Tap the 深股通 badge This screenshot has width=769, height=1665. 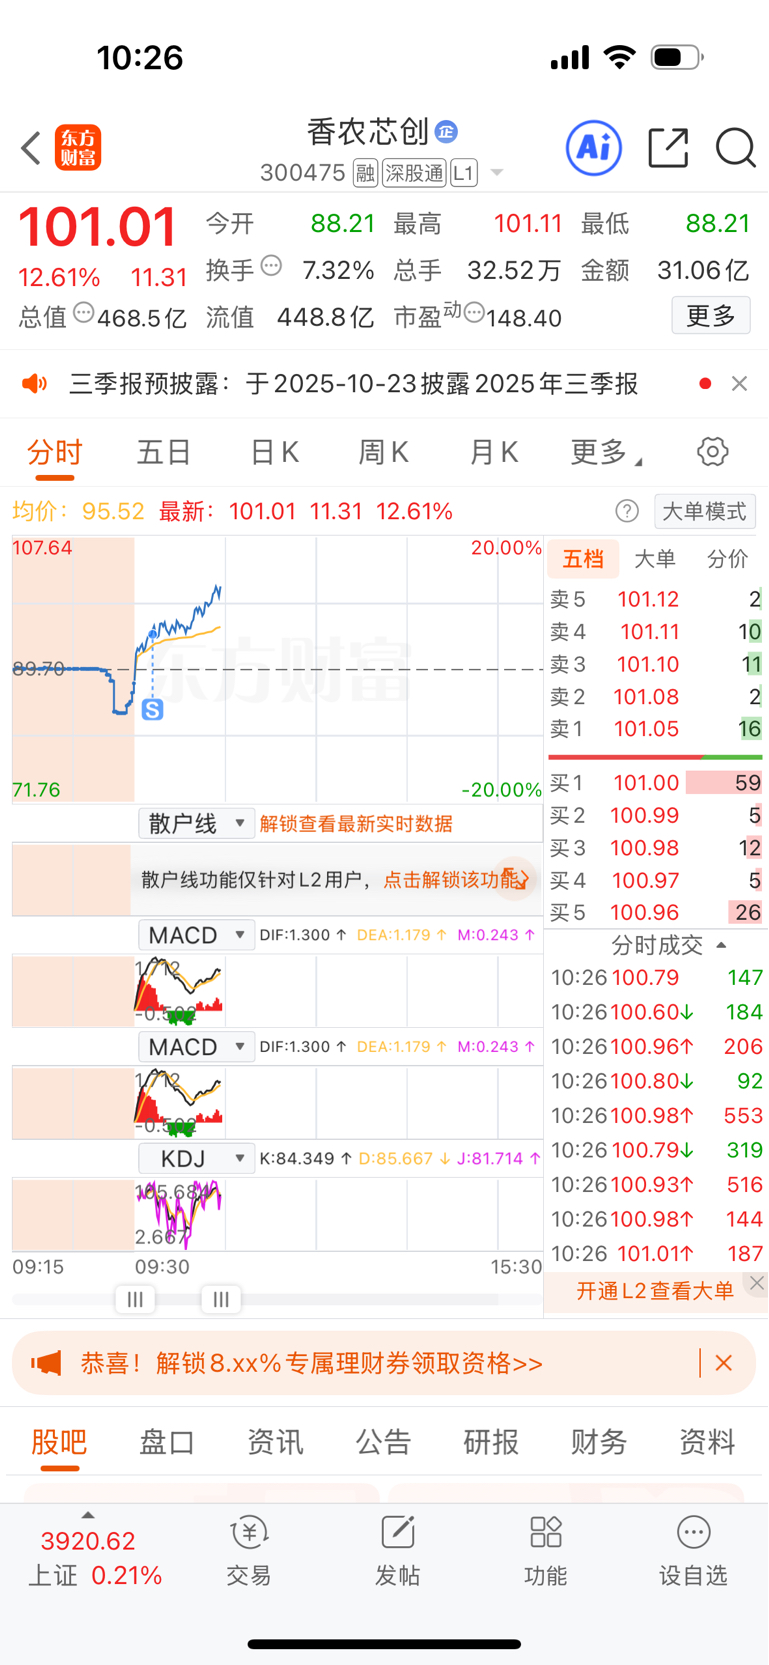point(414,173)
